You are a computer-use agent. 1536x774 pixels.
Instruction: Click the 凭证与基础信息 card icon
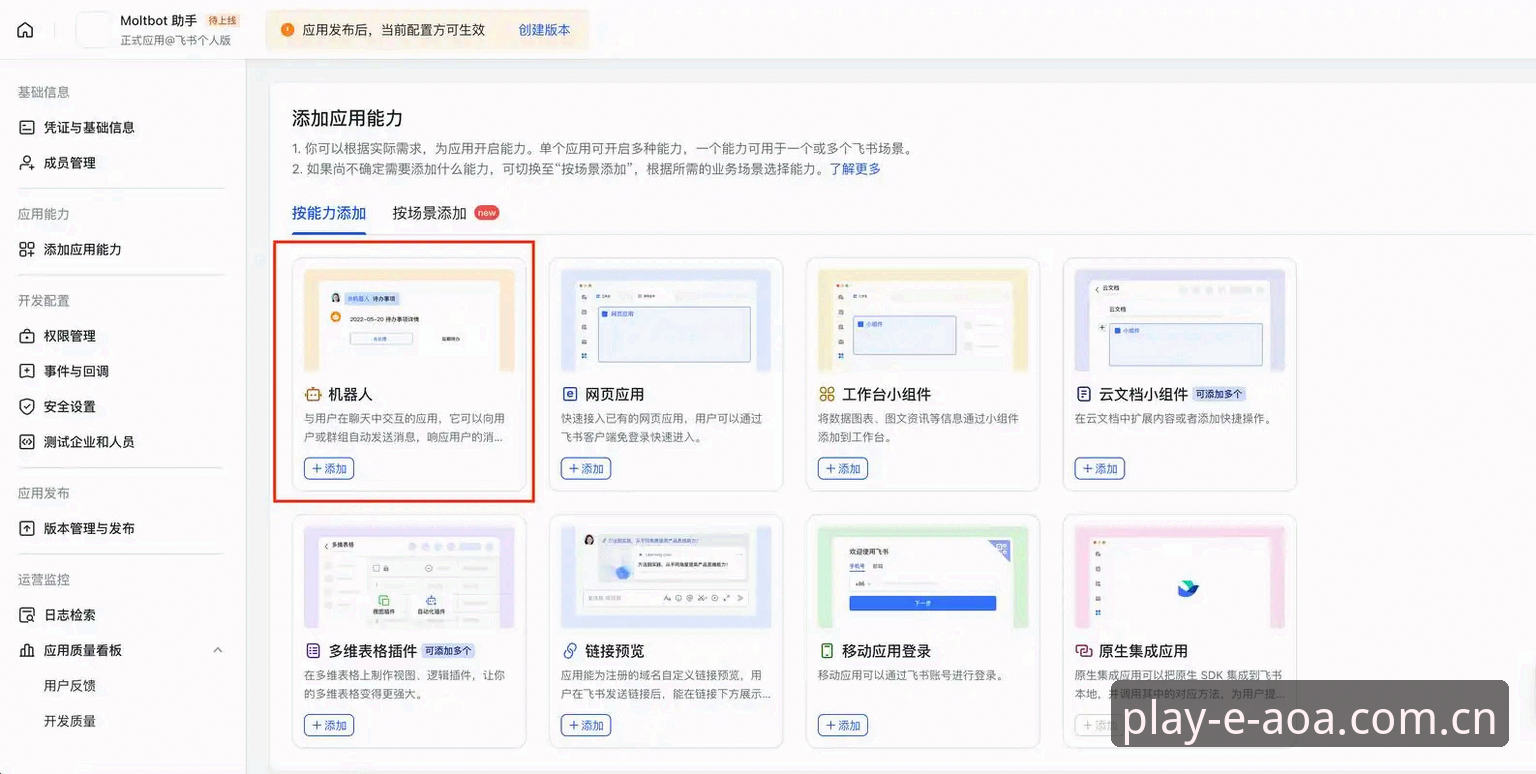pos(27,127)
